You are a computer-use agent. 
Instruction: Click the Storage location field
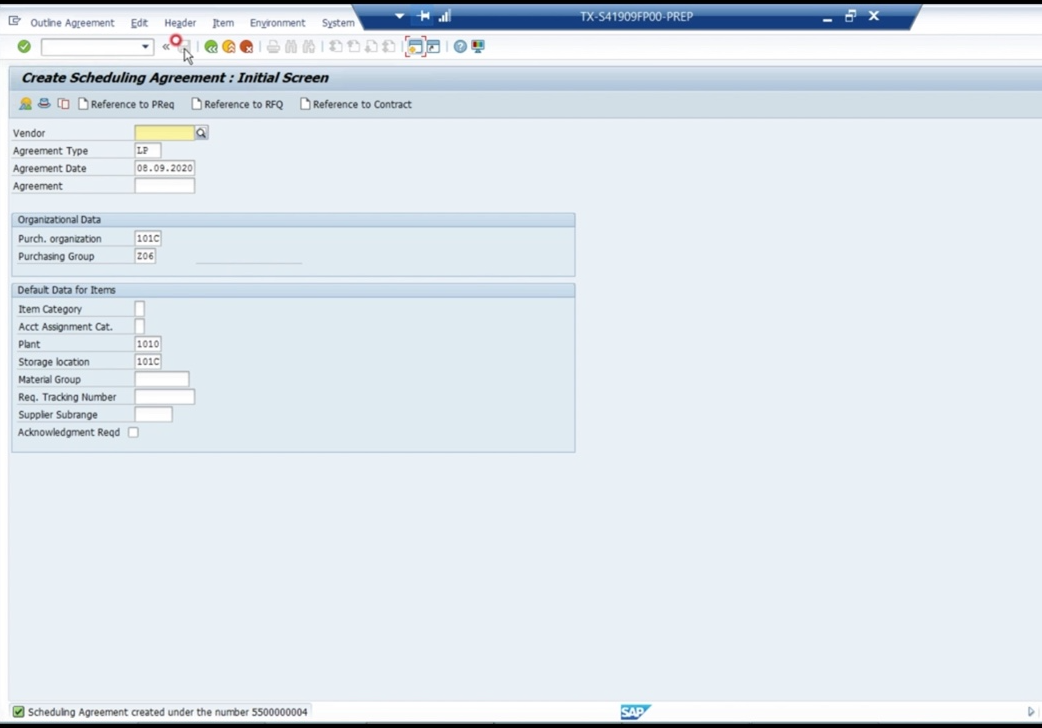point(148,362)
